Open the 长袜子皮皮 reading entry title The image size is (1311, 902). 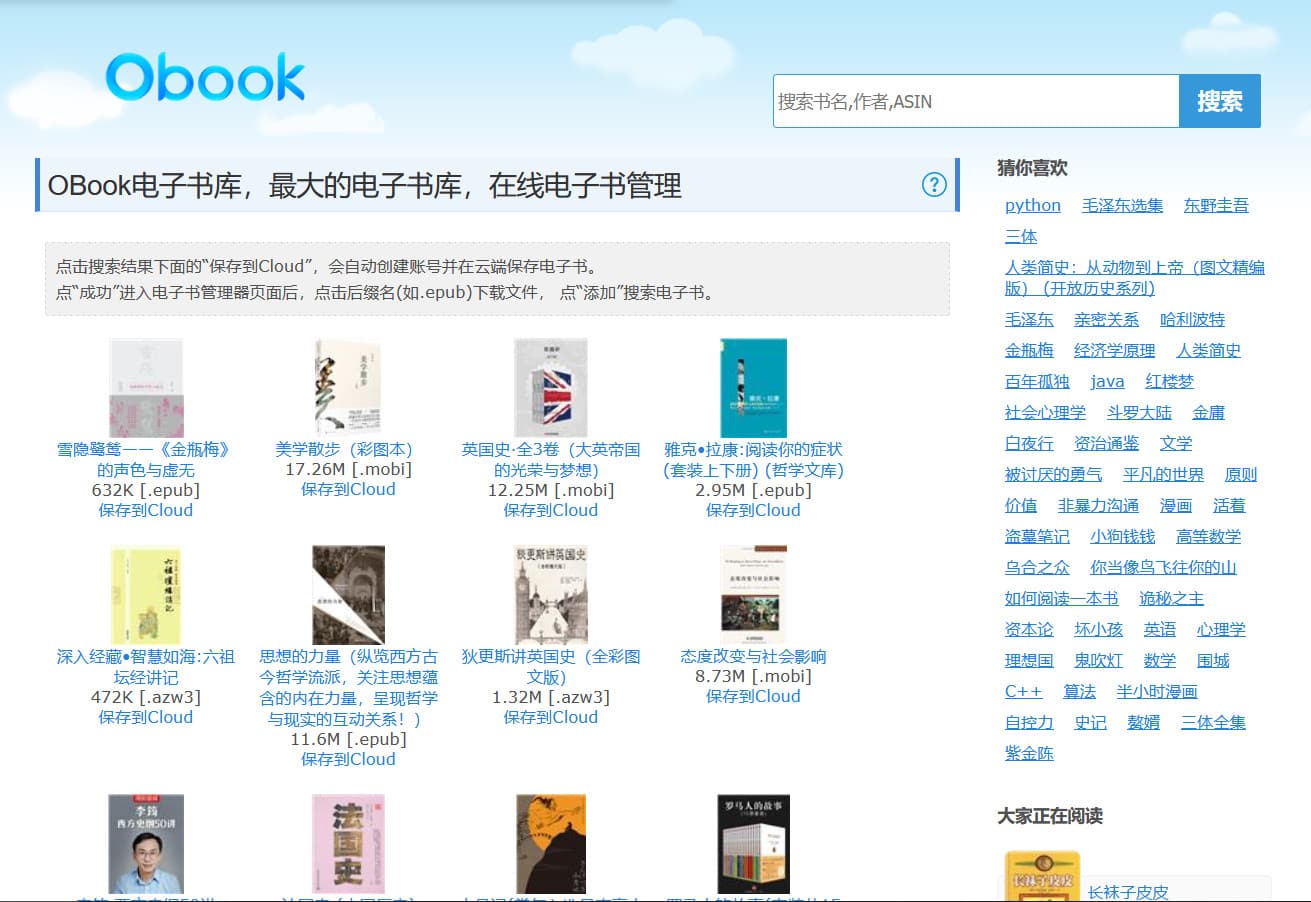[x=1128, y=892]
